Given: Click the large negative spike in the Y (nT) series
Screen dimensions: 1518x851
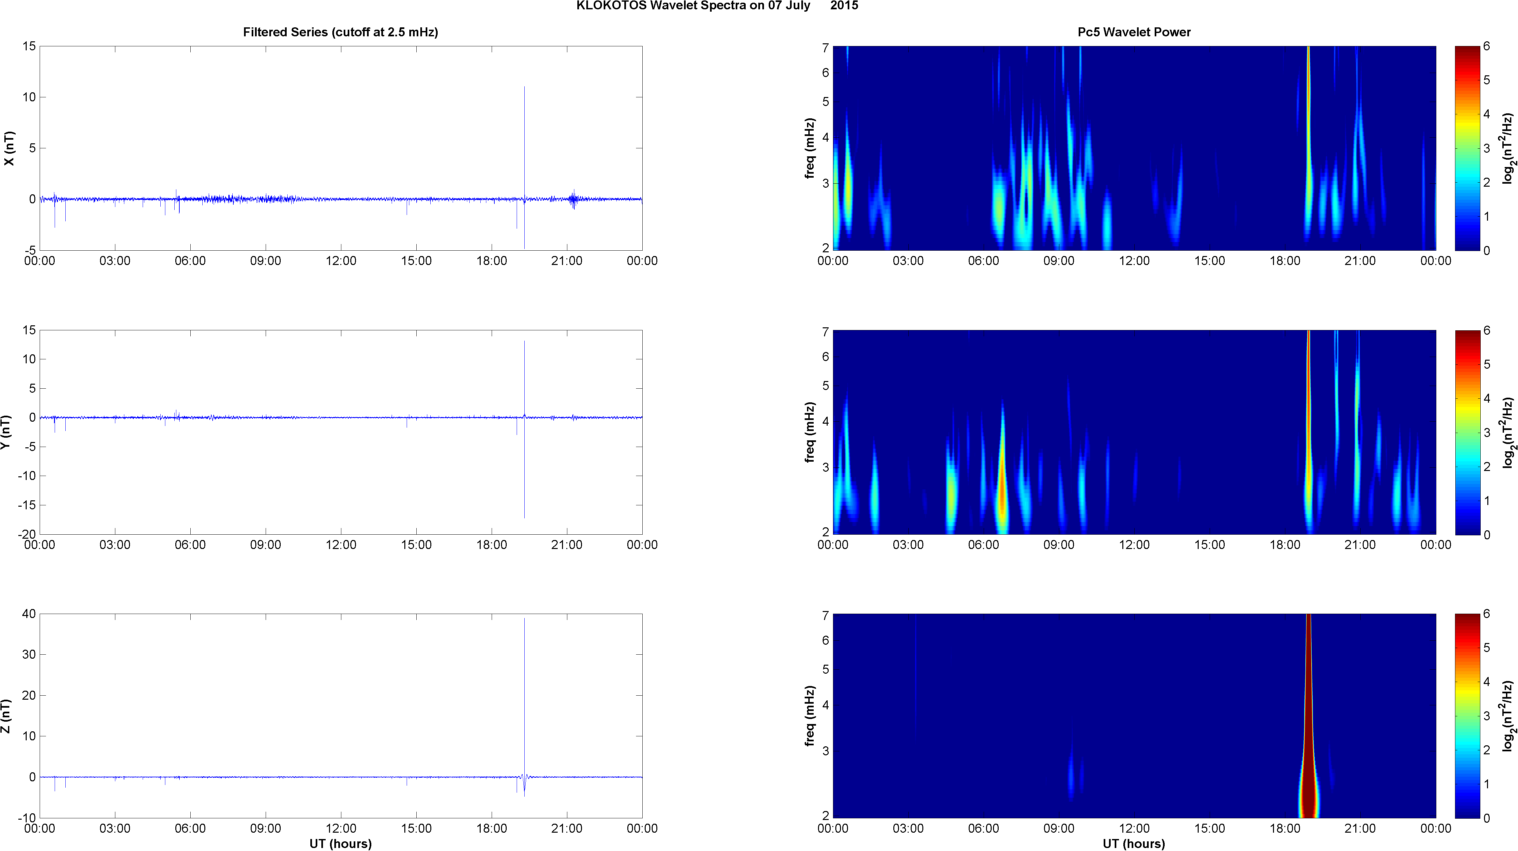Looking at the screenshot, I should [x=524, y=468].
